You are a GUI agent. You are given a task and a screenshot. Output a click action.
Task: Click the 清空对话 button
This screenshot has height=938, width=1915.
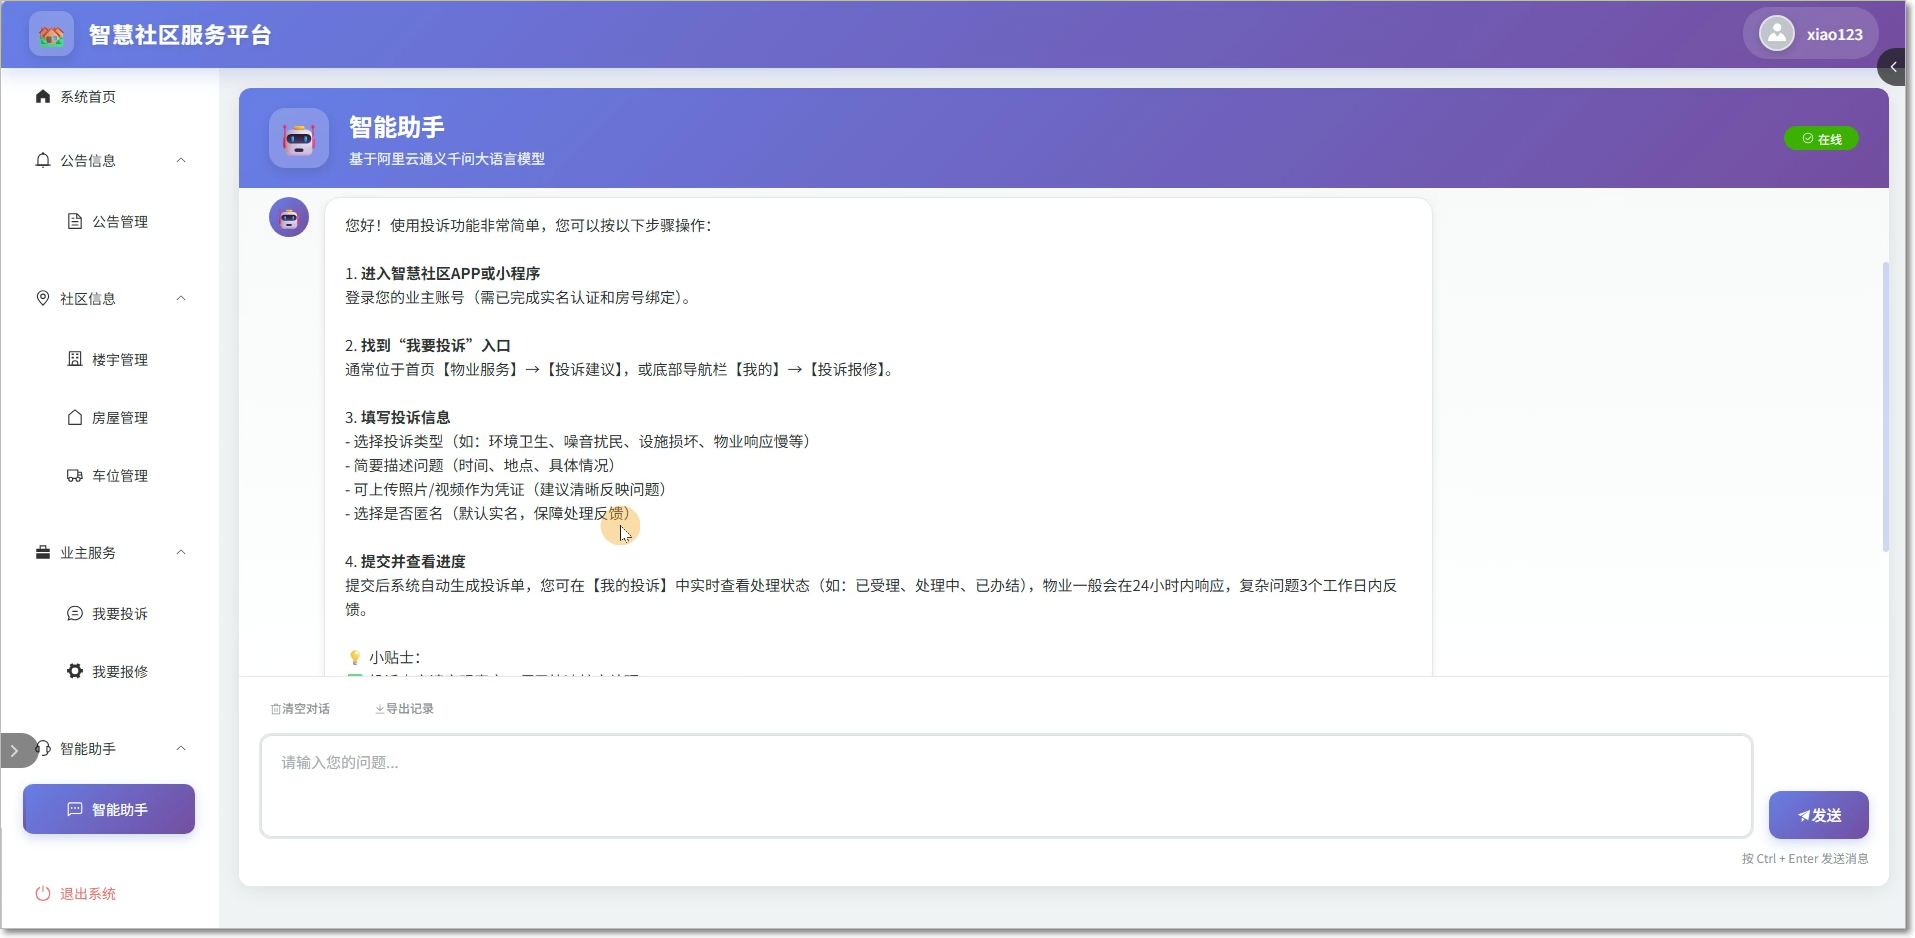pyautogui.click(x=300, y=708)
